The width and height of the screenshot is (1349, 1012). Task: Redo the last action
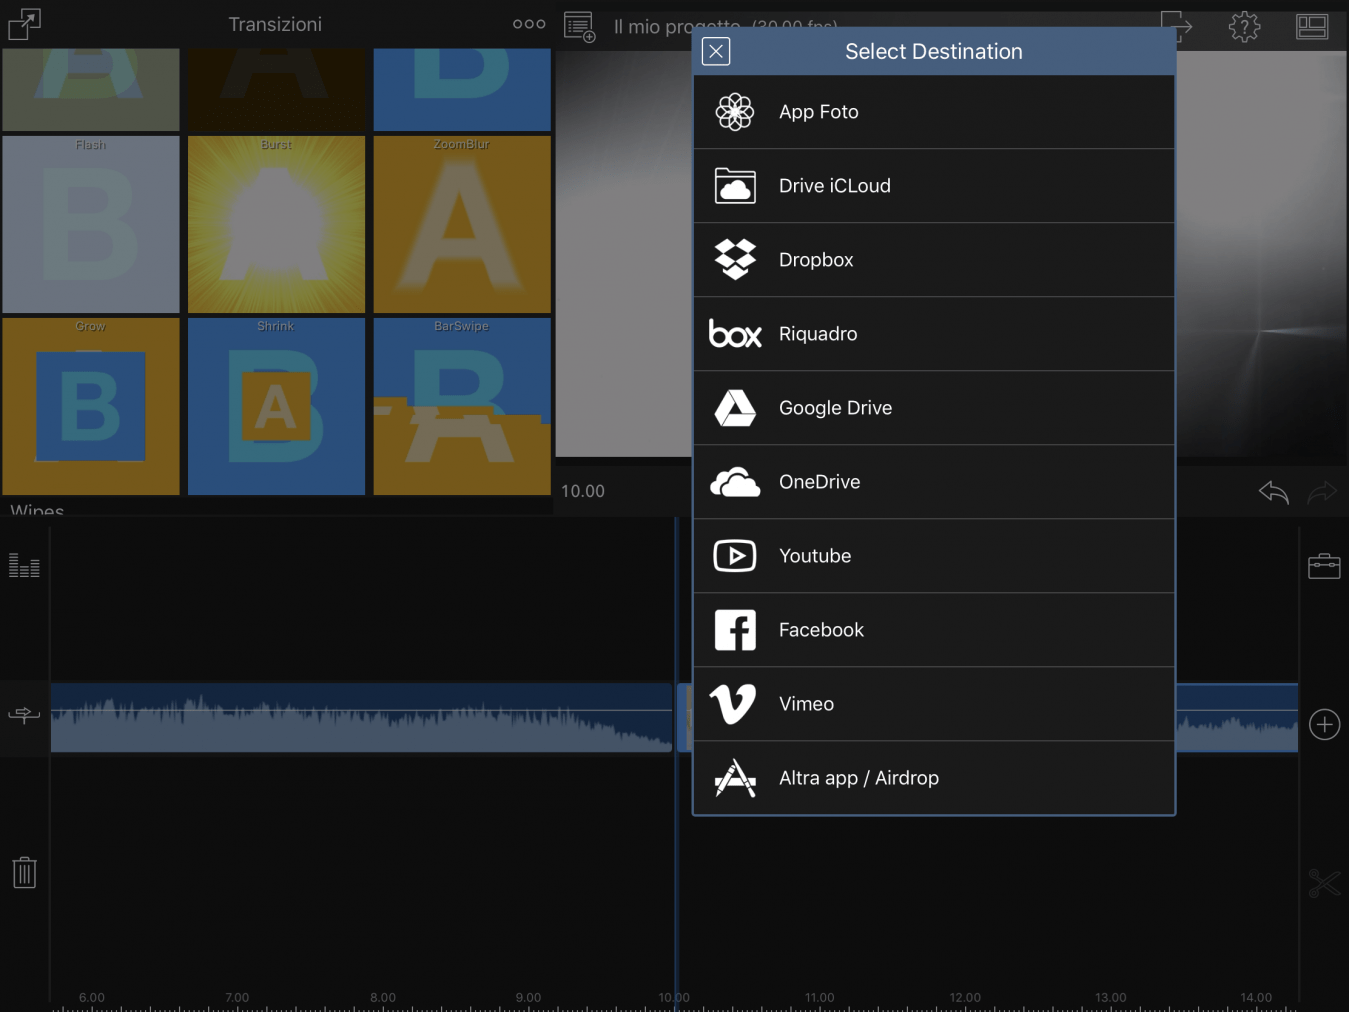tap(1322, 492)
